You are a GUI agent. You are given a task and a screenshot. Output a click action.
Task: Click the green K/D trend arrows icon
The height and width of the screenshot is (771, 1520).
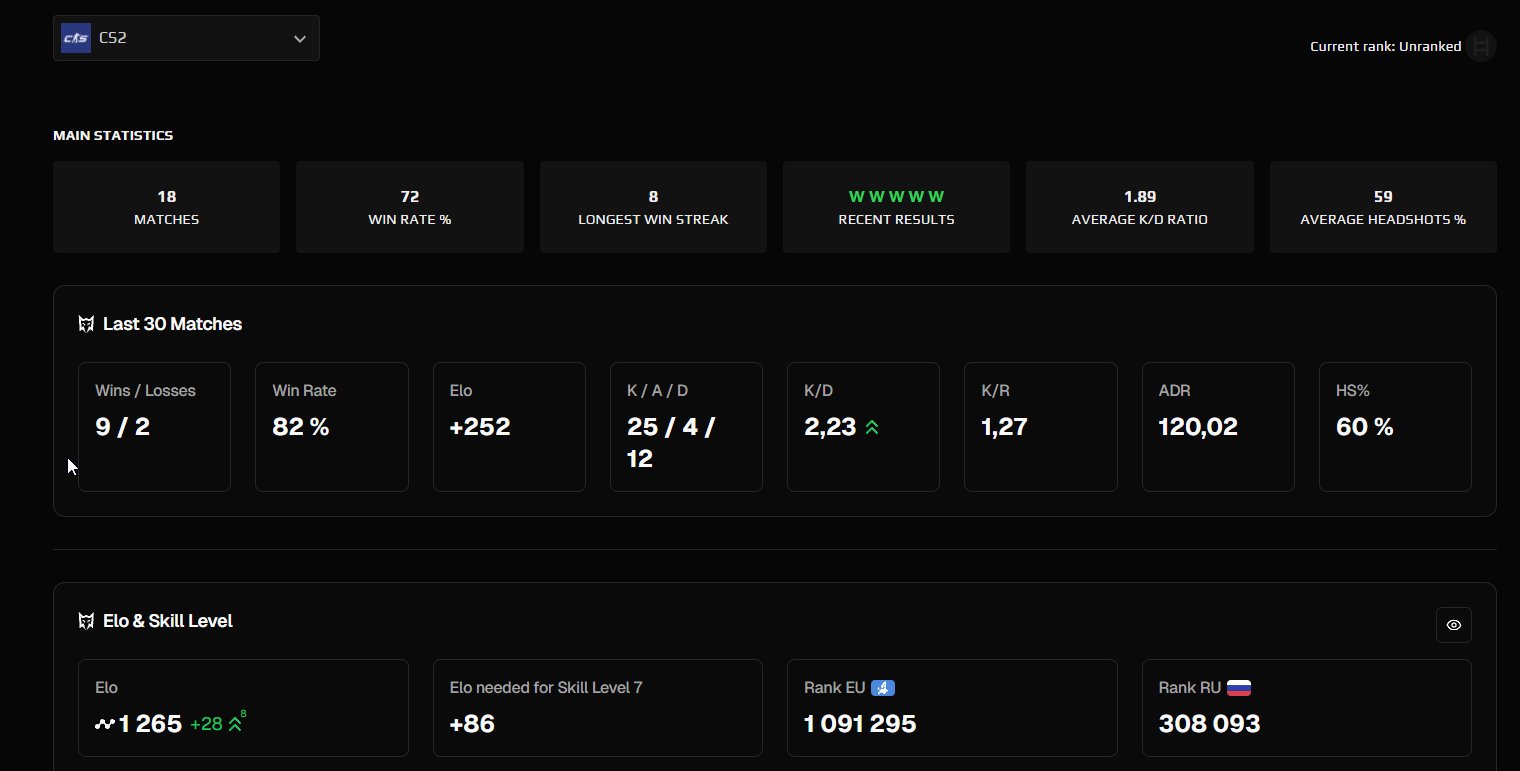point(871,427)
